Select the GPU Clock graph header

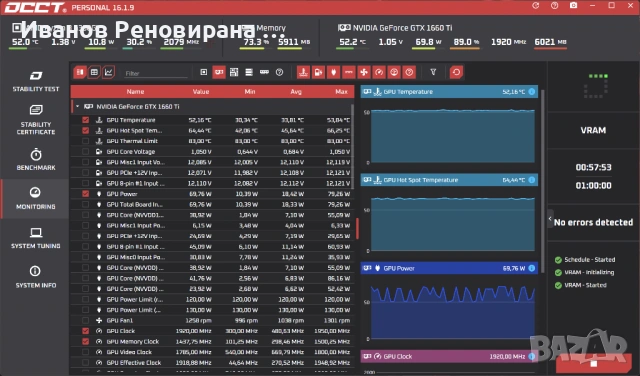click(x=449, y=356)
